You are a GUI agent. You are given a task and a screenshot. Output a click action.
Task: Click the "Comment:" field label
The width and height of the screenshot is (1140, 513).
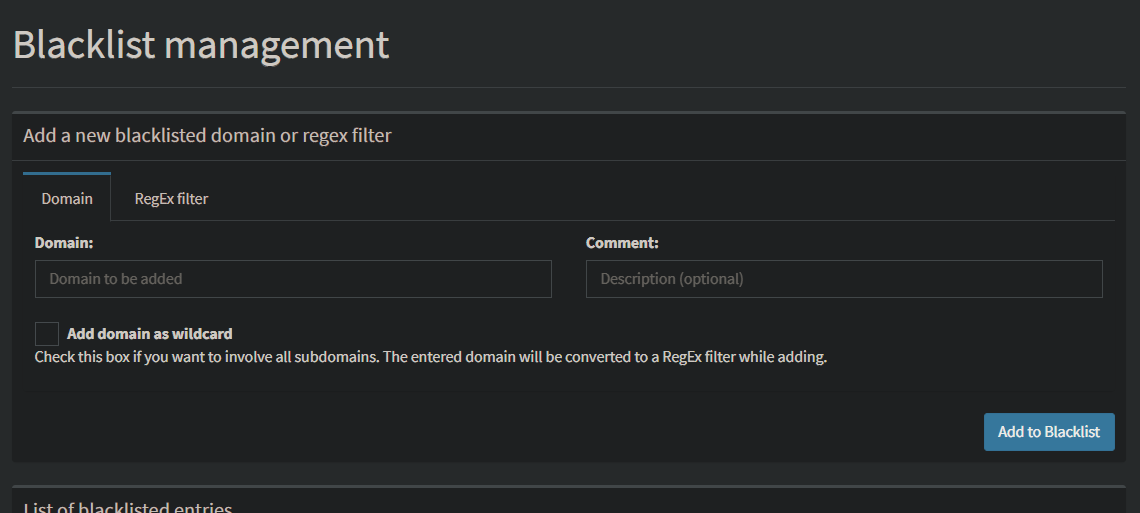click(622, 243)
